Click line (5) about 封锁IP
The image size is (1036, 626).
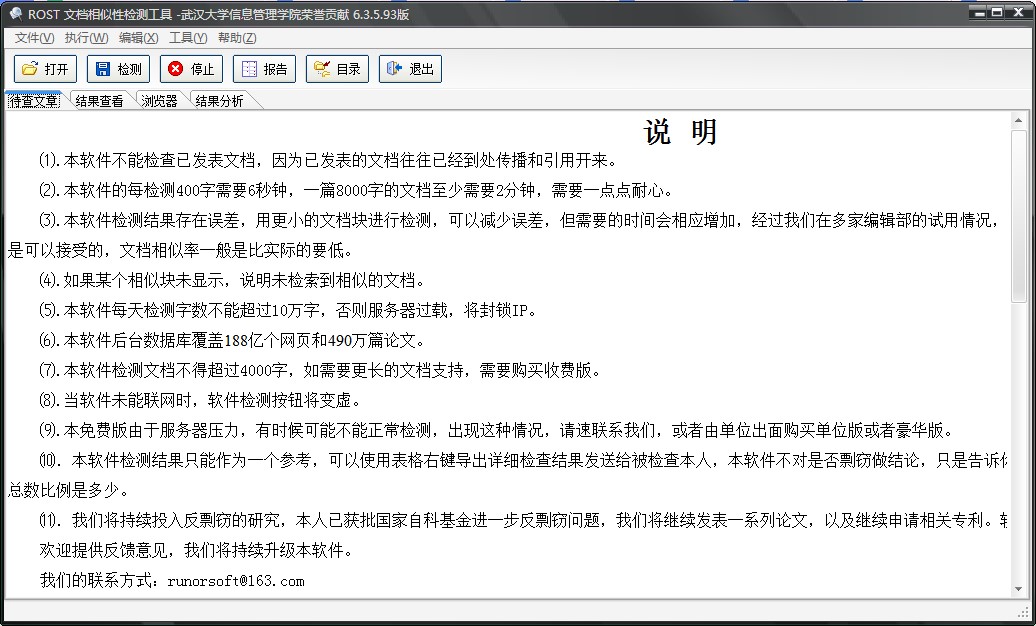point(288,311)
